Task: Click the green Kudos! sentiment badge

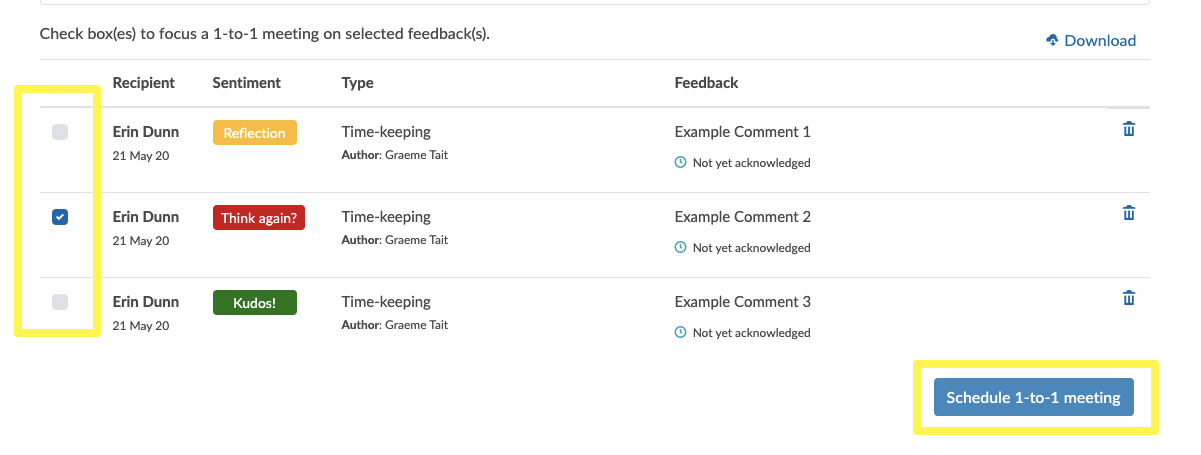Action: tap(255, 302)
